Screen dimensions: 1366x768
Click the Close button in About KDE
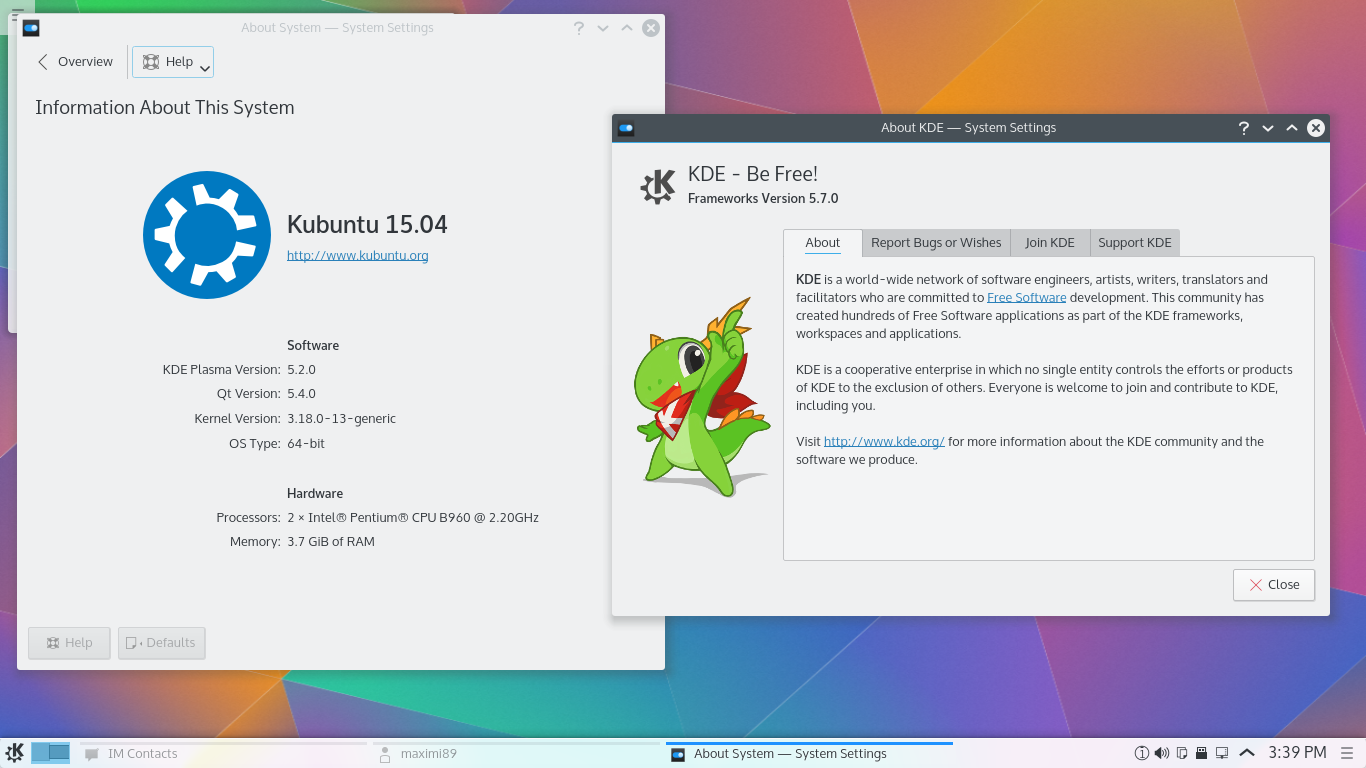pos(1274,585)
